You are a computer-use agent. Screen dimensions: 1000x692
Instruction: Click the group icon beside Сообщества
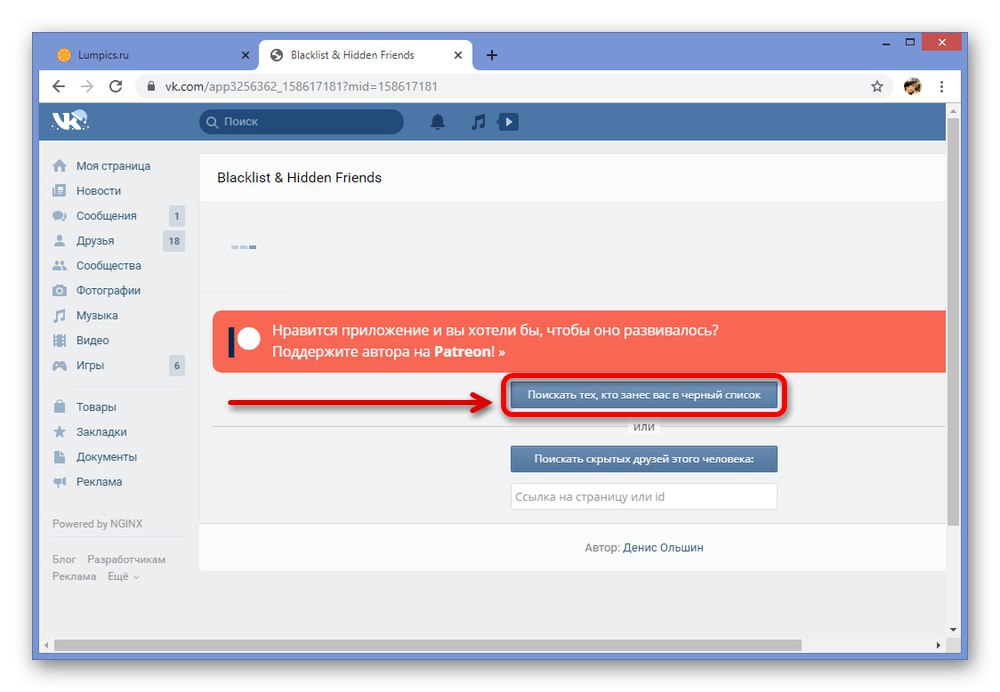coord(59,265)
